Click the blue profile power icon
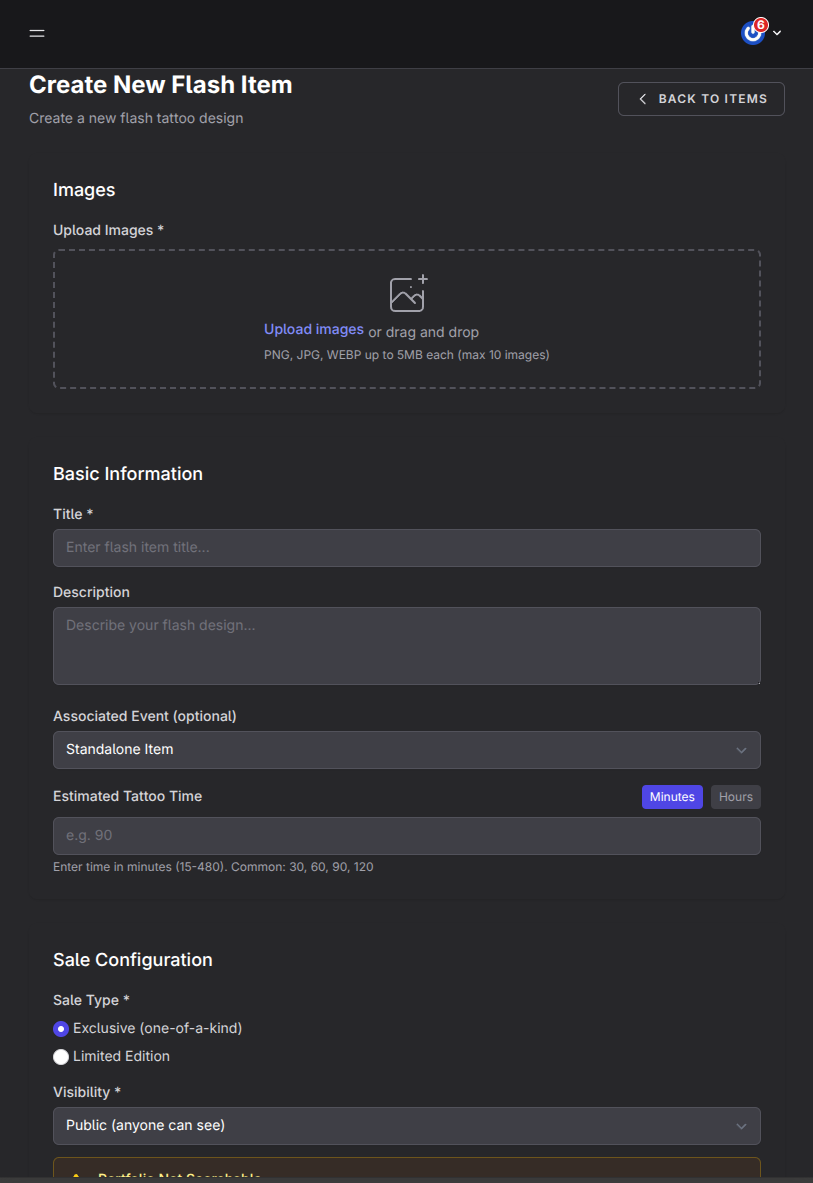 (752, 33)
